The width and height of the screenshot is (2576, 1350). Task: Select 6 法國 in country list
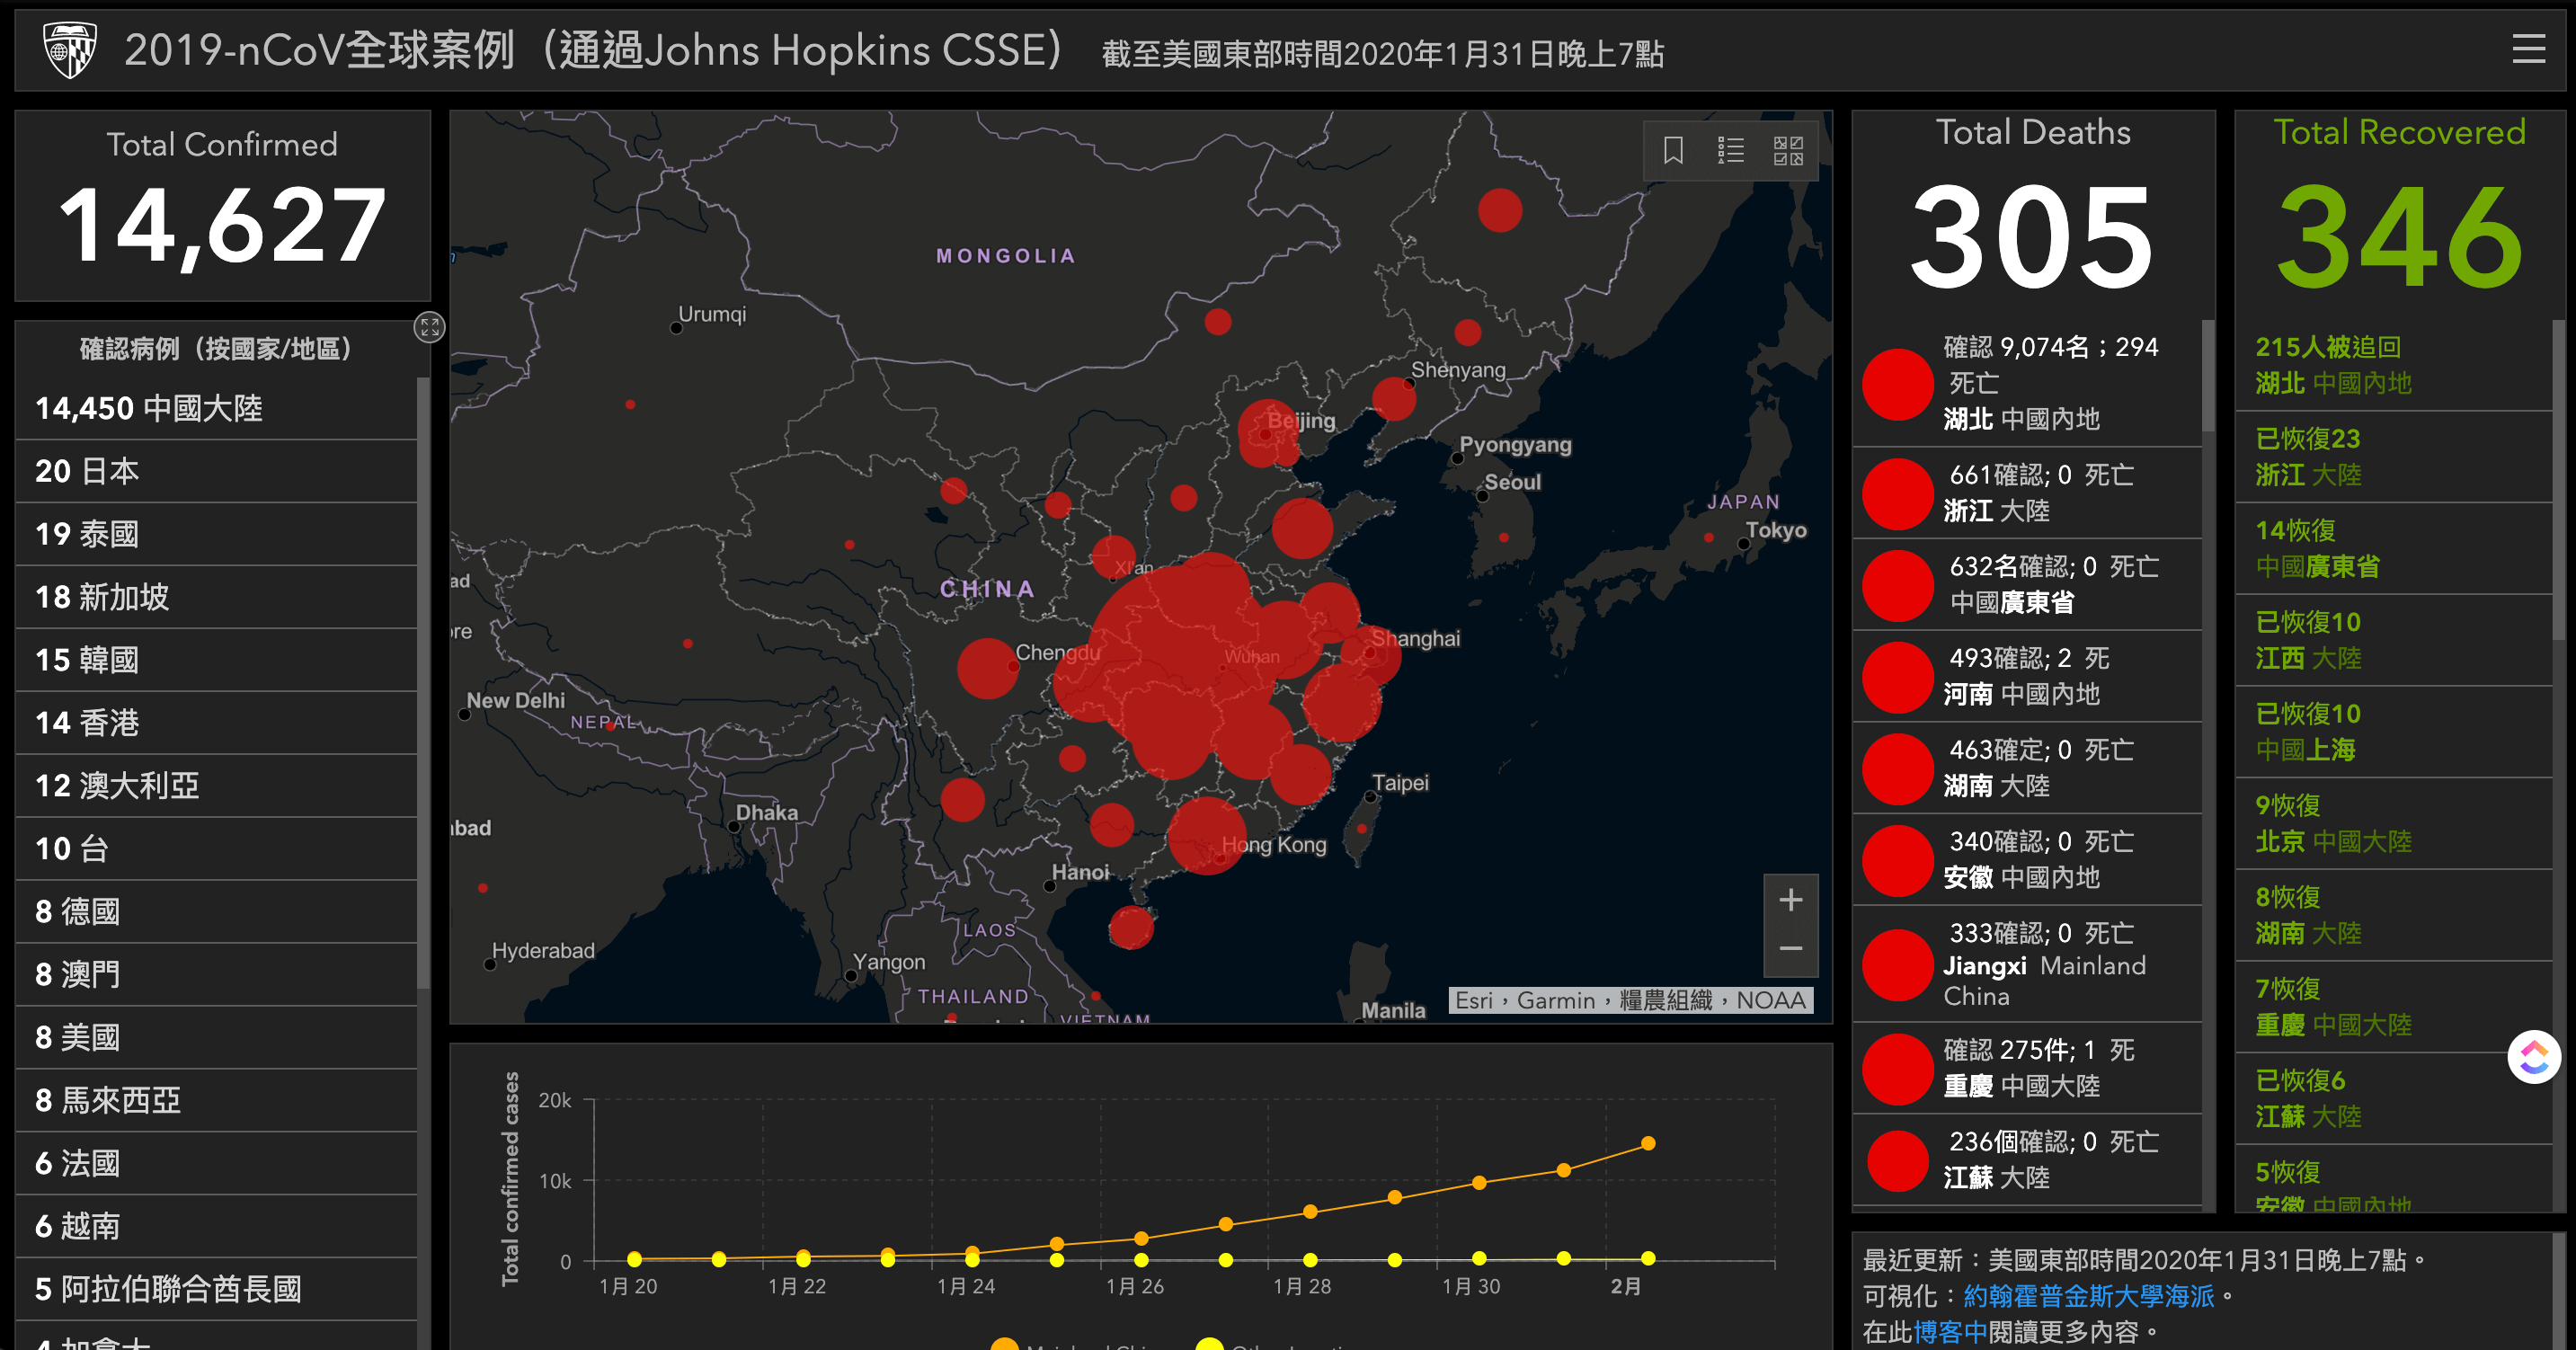216,1164
